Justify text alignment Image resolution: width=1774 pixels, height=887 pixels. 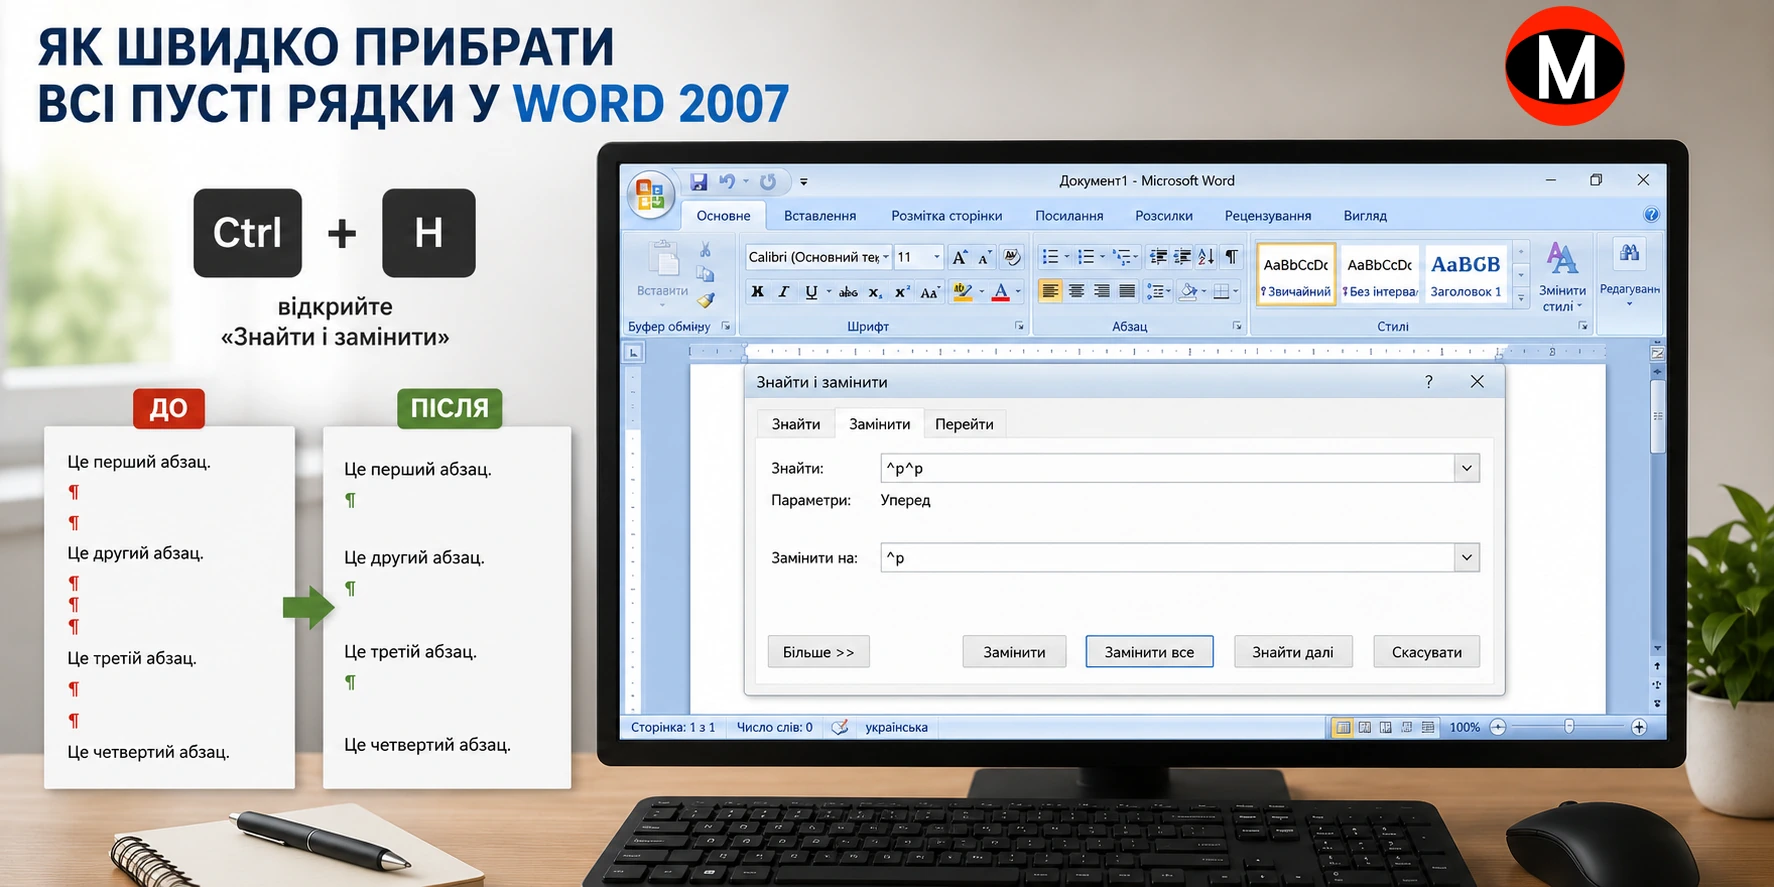tap(1127, 291)
